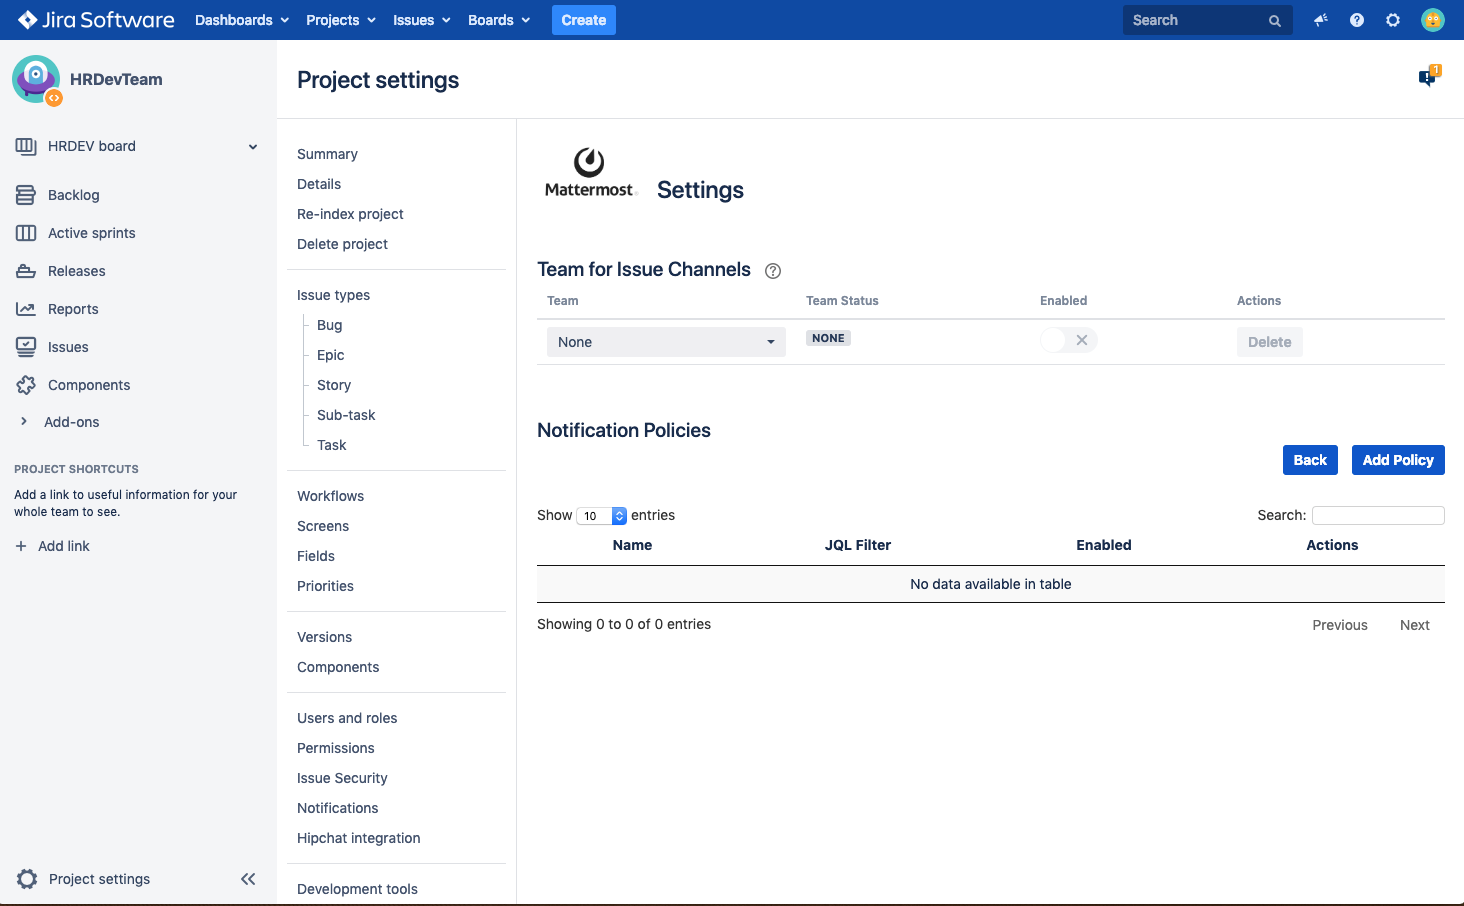Screen dimensions: 1464x906
Task: Click the megaphone announcements icon
Action: click(x=1320, y=20)
